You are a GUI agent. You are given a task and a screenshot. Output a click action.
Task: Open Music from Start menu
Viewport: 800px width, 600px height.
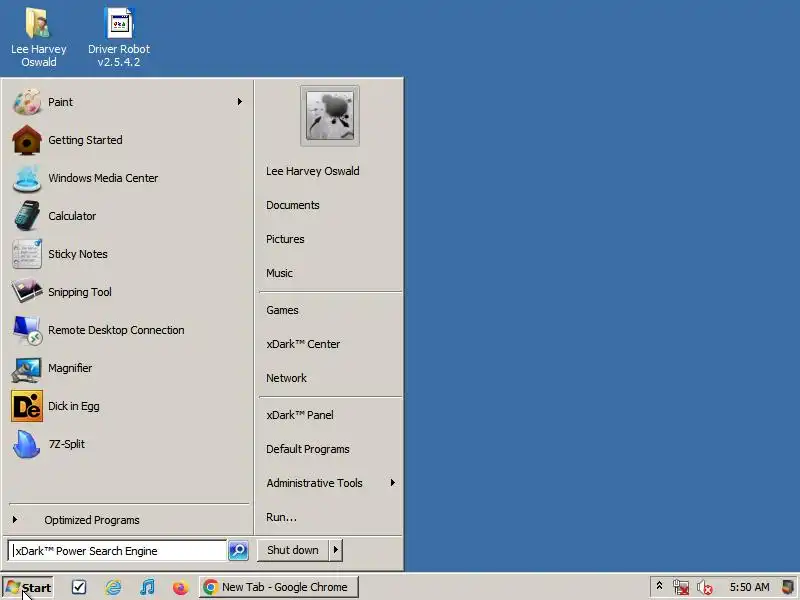tap(280, 273)
